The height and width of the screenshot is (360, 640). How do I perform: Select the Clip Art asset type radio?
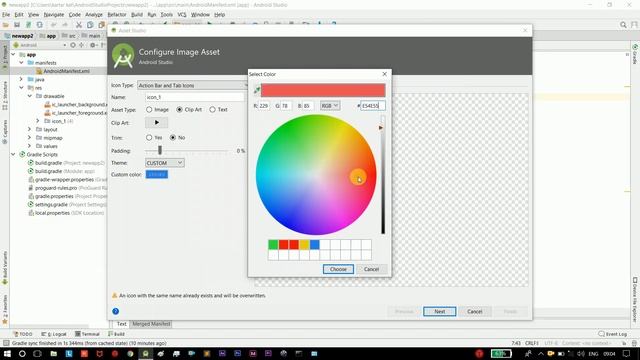point(179,109)
